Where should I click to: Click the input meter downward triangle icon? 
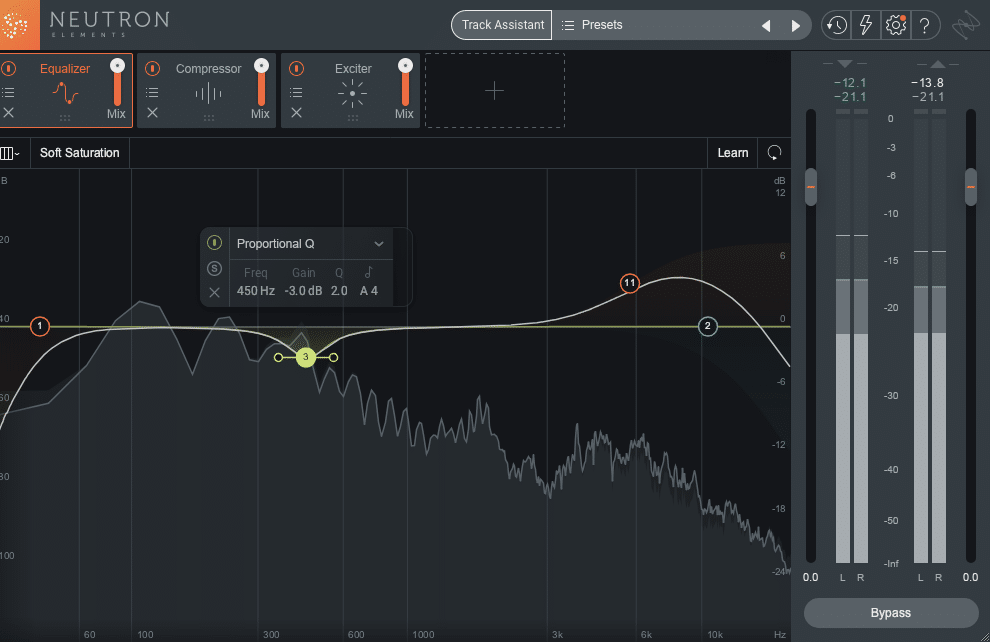(x=845, y=64)
